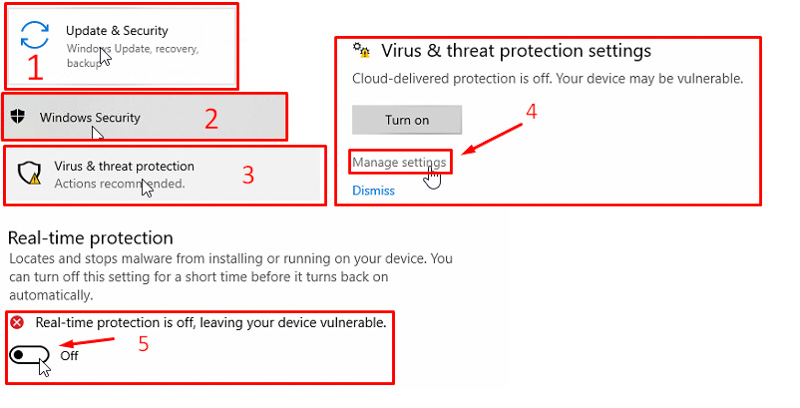The height and width of the screenshot is (408, 800).
Task: Click the Virus & threat protection settings heading
Action: coord(516,50)
